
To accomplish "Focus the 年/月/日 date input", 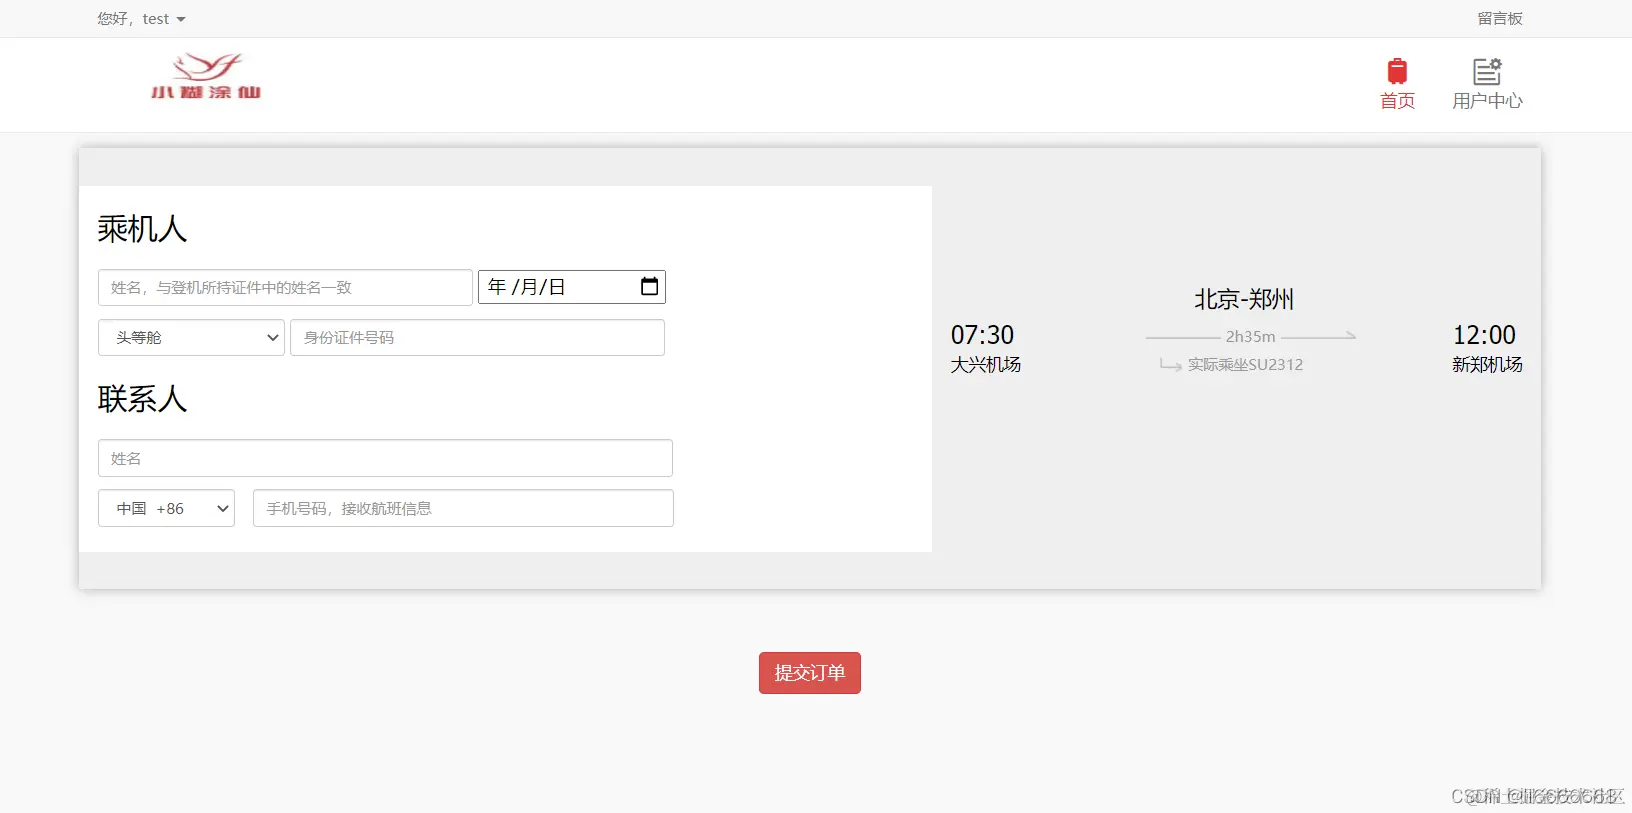I will tap(572, 287).
